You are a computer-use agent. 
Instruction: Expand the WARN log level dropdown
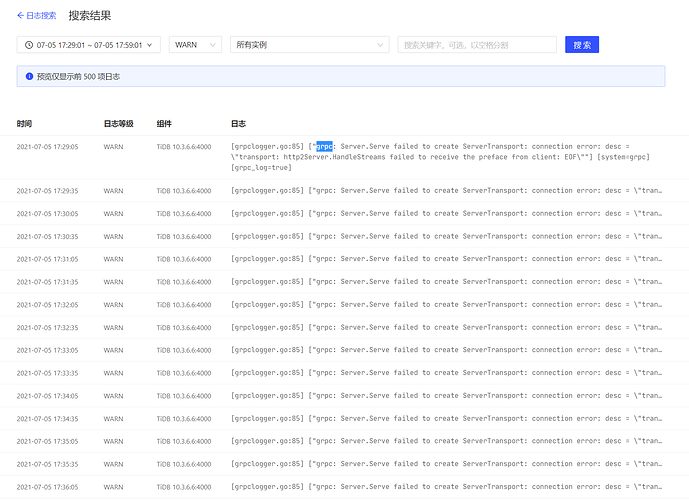[x=195, y=45]
